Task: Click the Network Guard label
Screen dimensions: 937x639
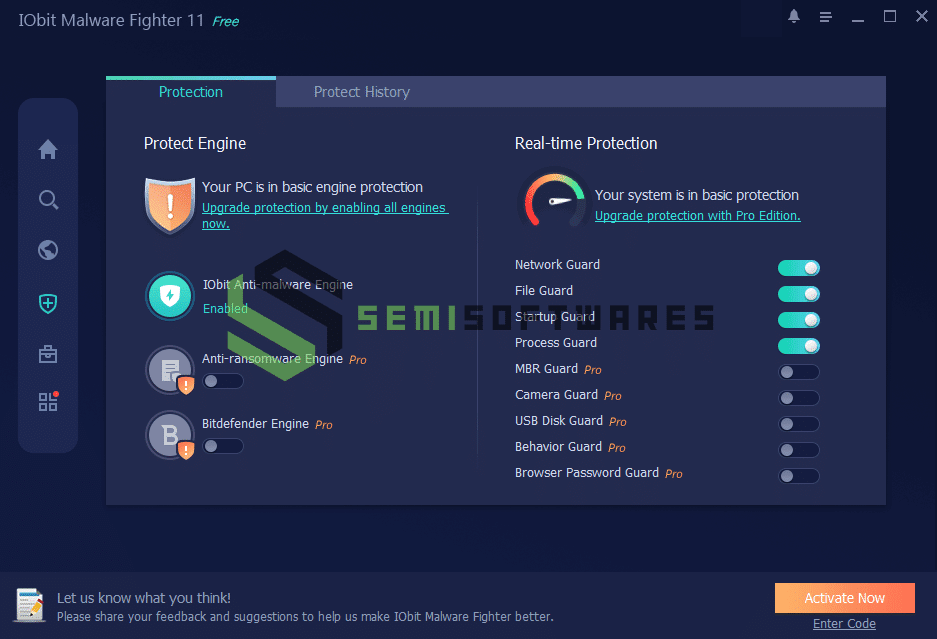Action: (x=557, y=265)
